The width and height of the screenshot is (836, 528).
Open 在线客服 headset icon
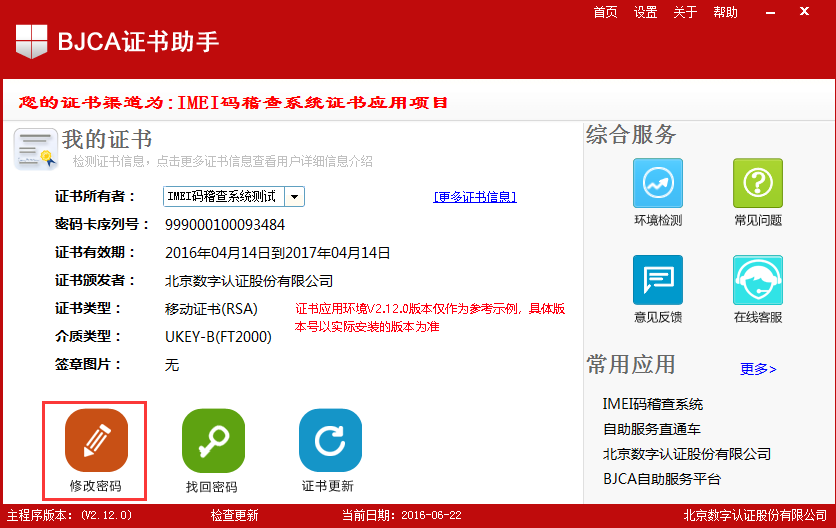[x=758, y=280]
